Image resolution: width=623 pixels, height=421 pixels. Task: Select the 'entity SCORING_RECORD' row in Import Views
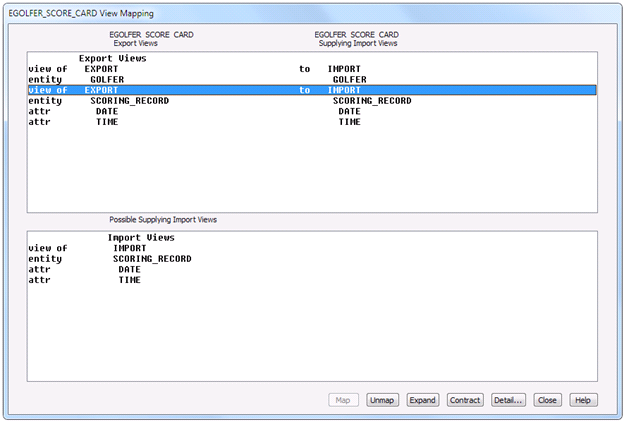coord(312,259)
